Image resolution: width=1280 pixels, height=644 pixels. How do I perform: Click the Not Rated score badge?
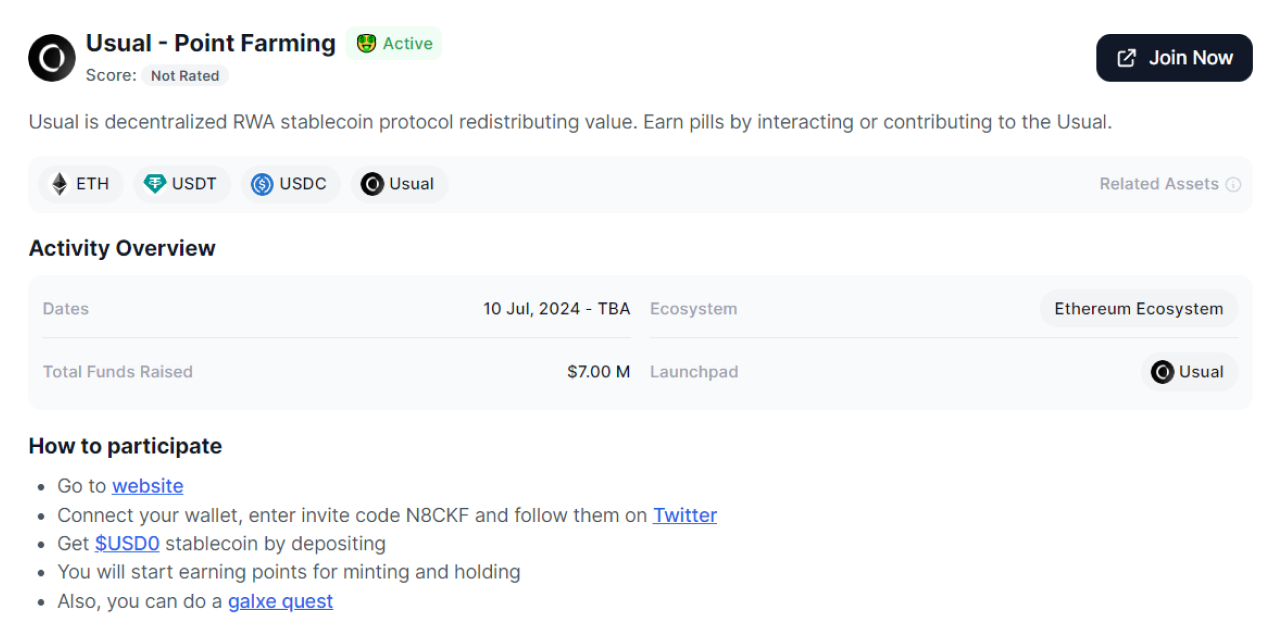185,75
